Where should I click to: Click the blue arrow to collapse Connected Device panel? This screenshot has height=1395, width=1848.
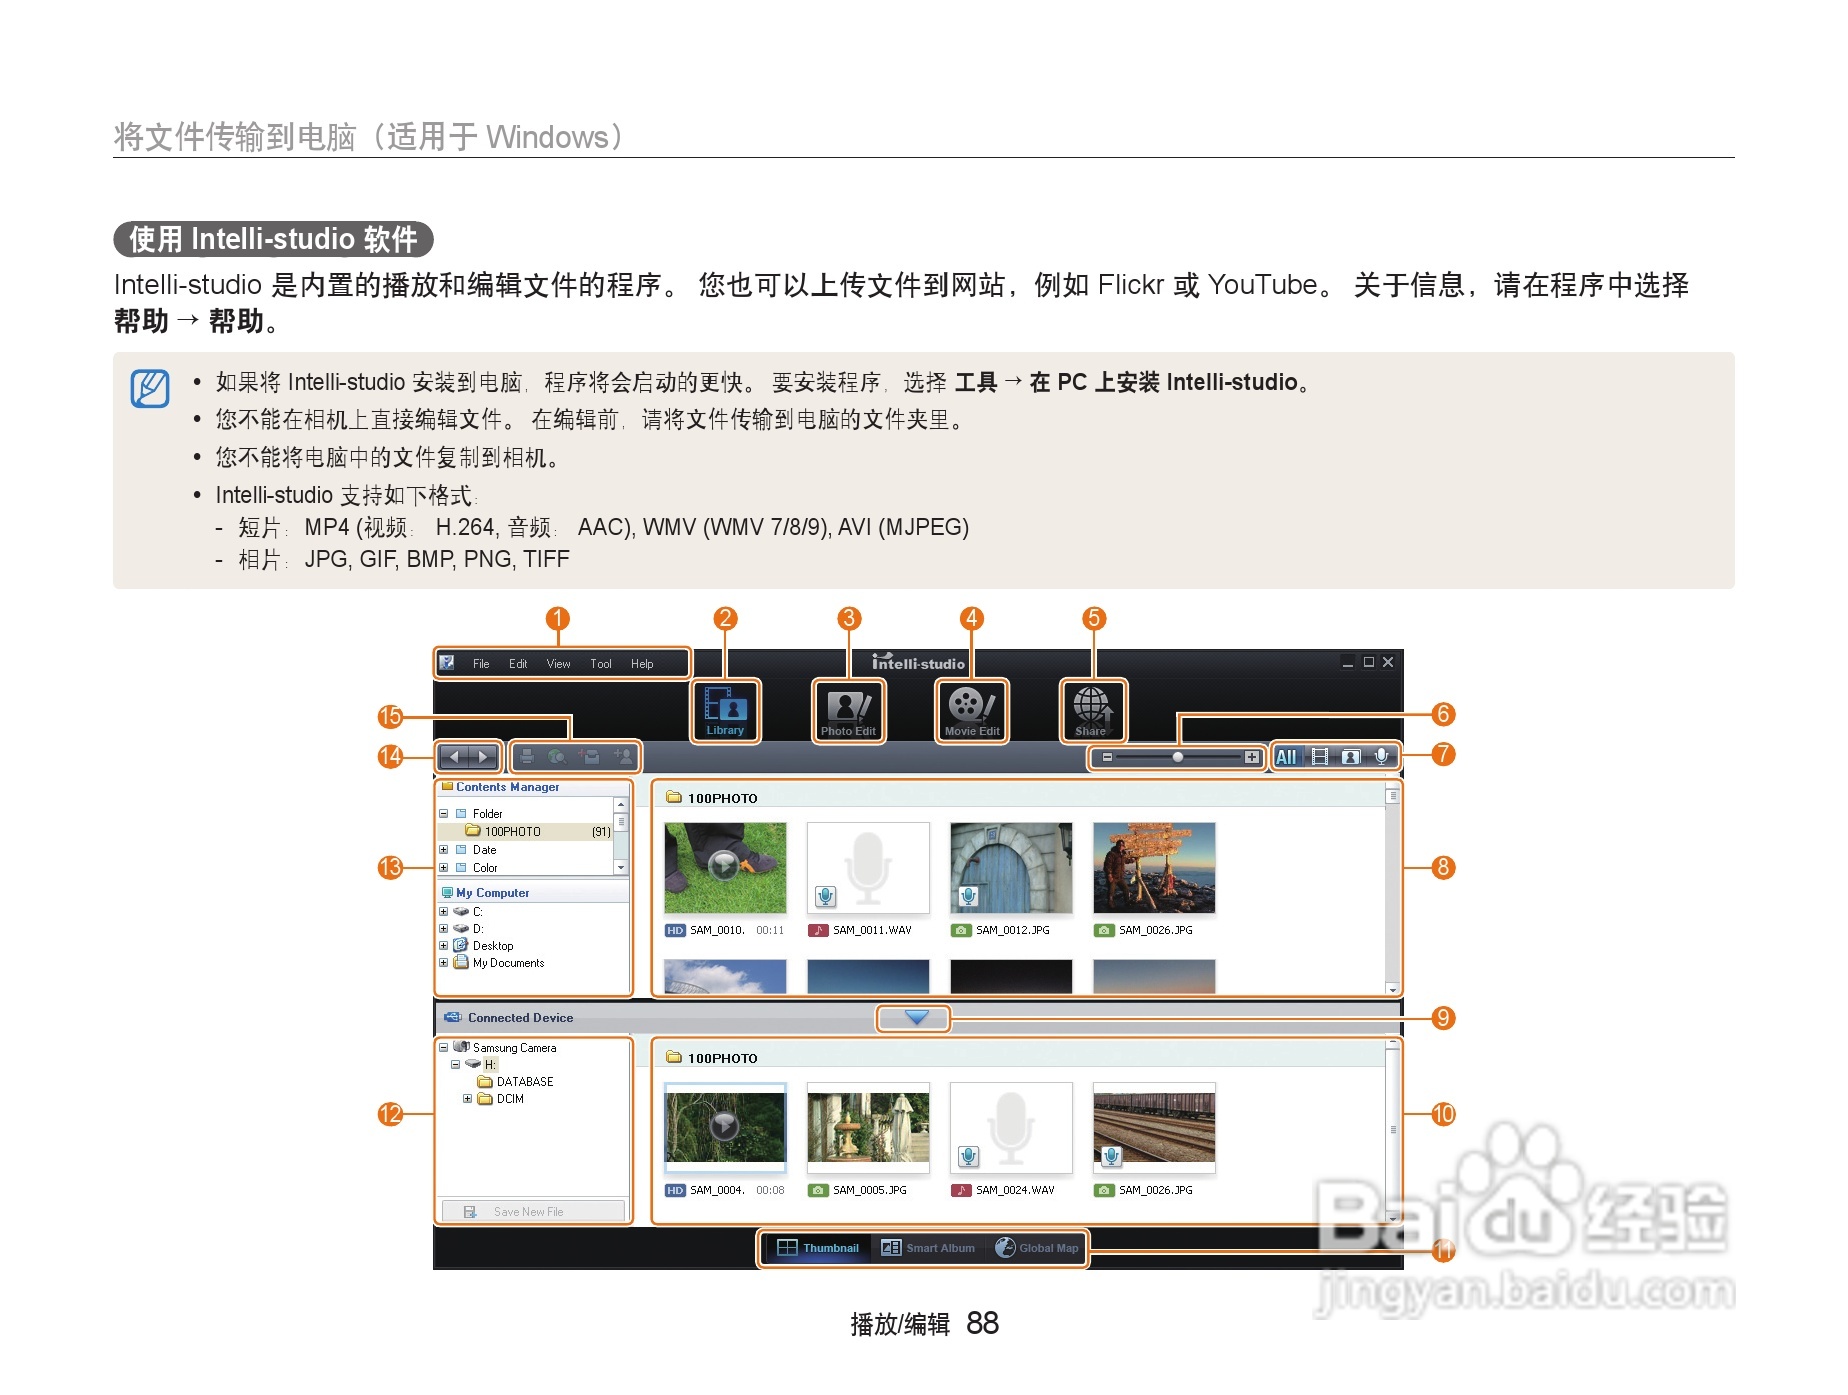916,1017
